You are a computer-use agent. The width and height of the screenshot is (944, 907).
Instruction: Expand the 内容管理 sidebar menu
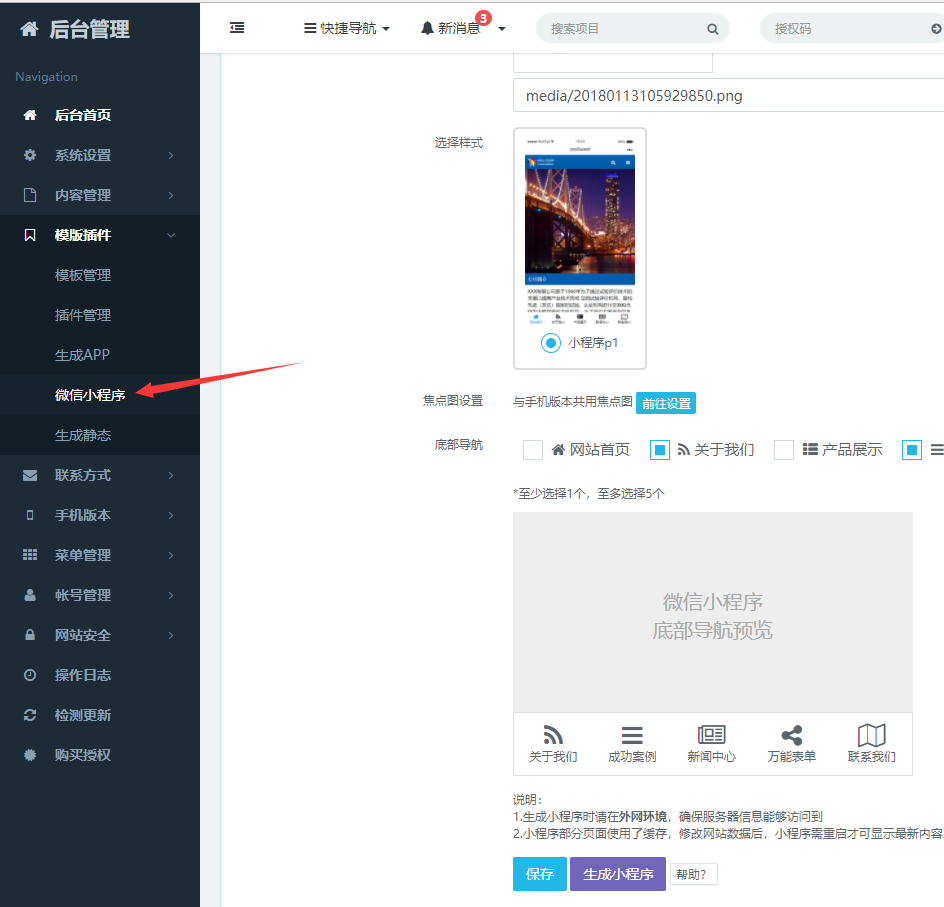[100, 195]
